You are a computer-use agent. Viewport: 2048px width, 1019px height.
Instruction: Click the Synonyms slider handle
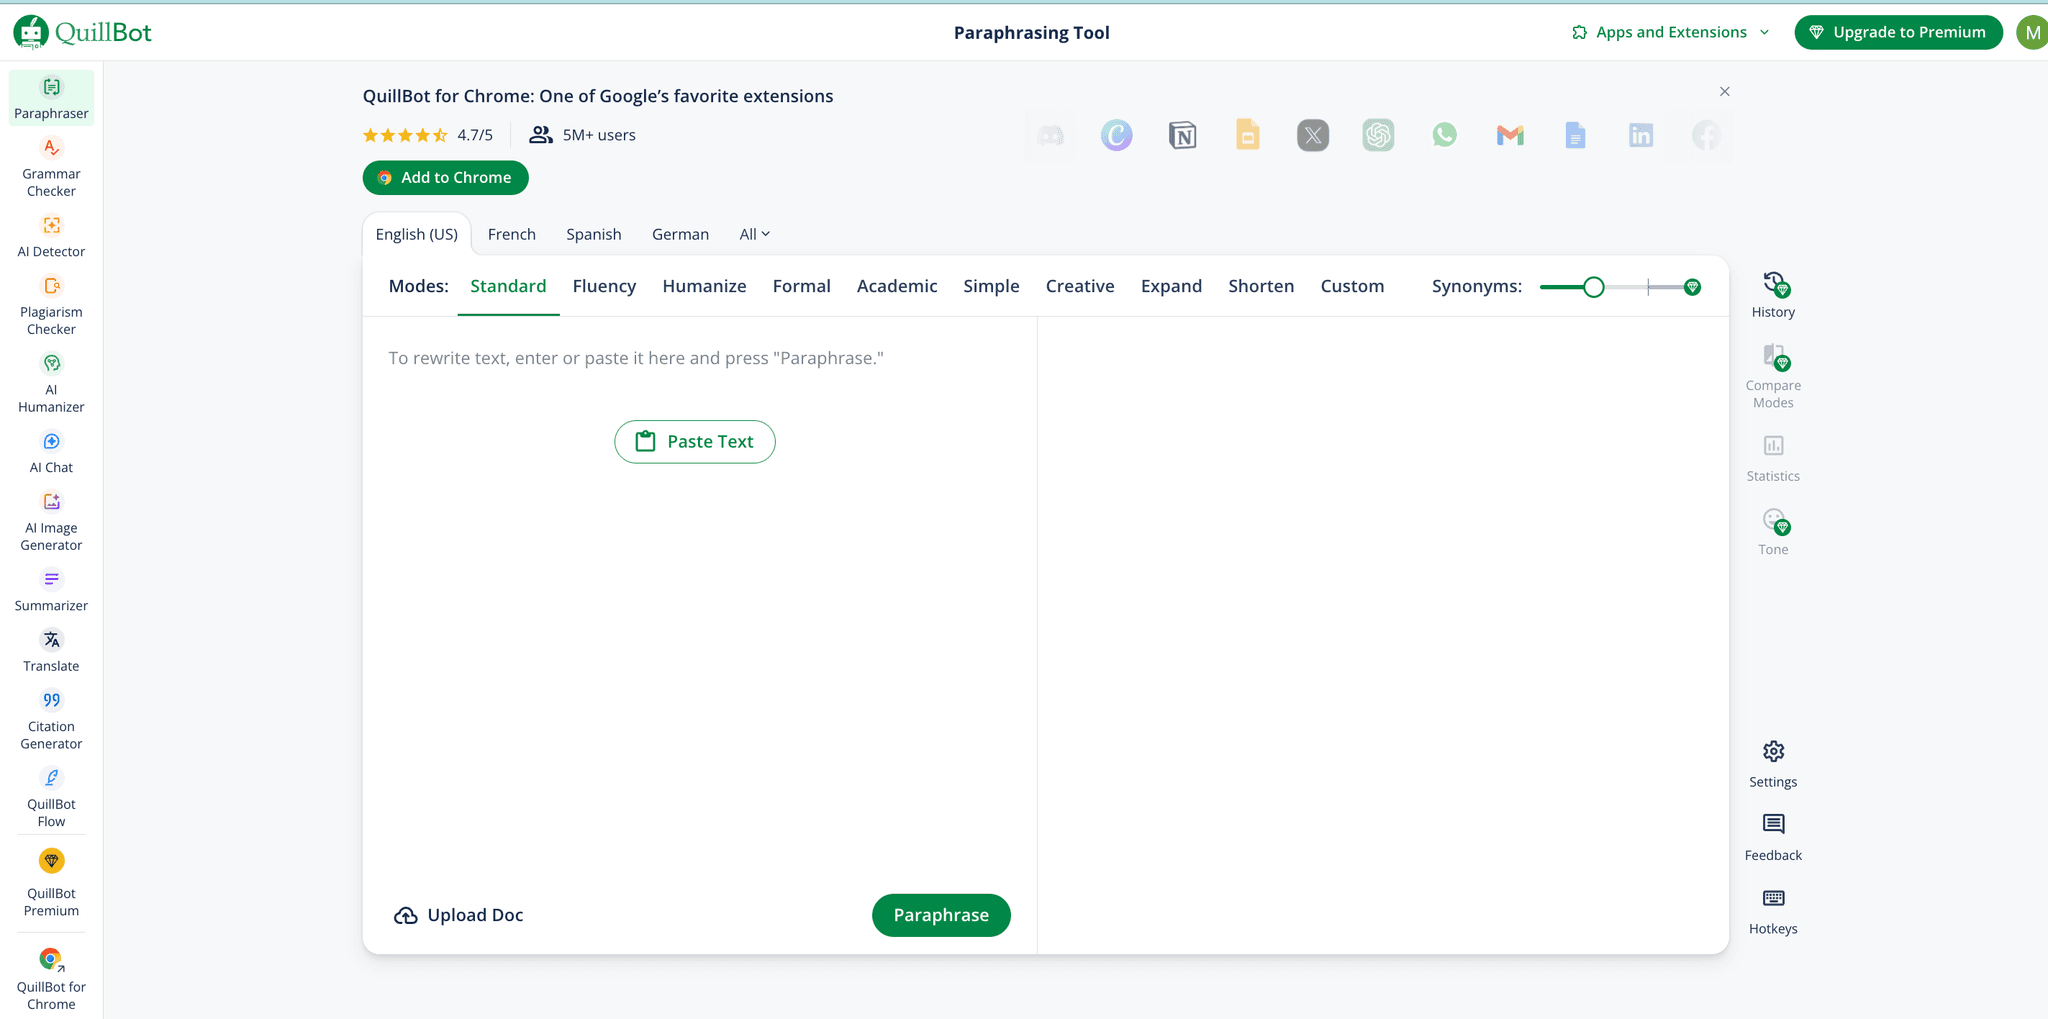[1594, 287]
